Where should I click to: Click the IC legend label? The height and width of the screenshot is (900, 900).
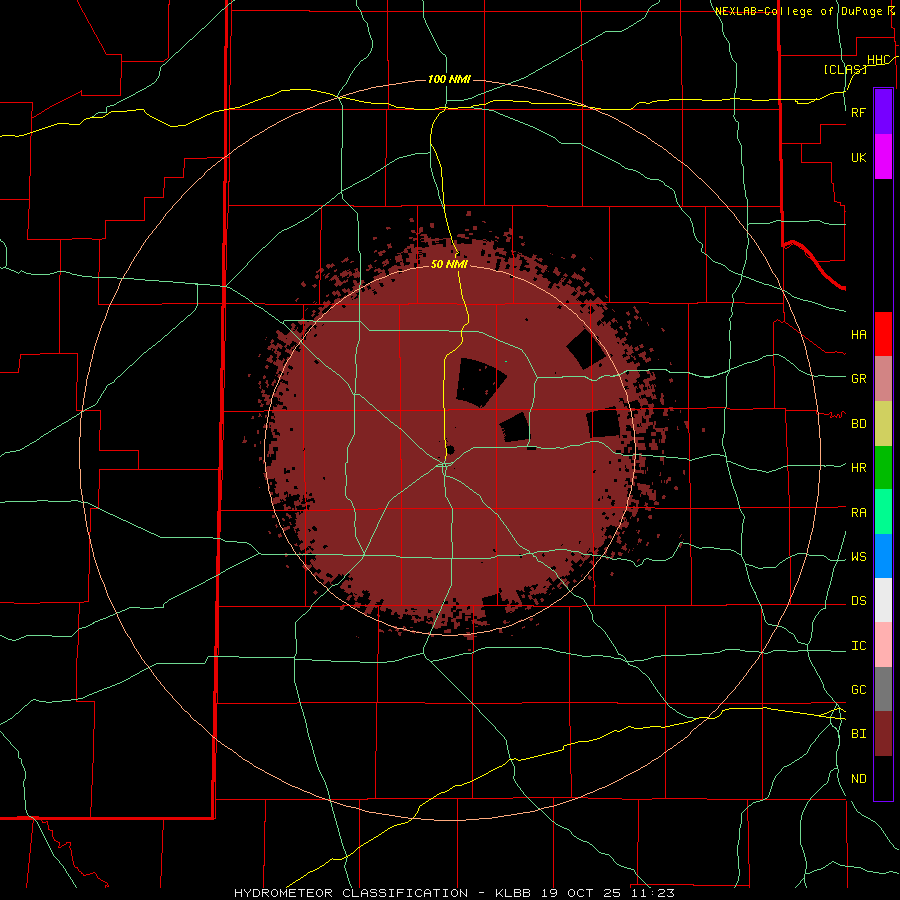click(x=859, y=646)
